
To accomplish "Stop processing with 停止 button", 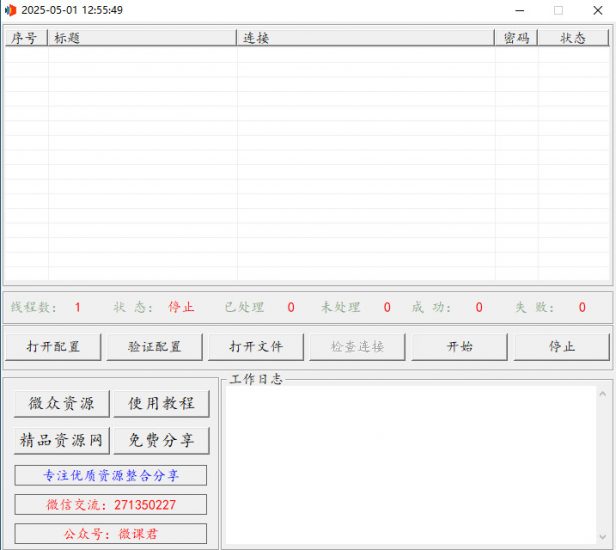I will click(x=562, y=347).
